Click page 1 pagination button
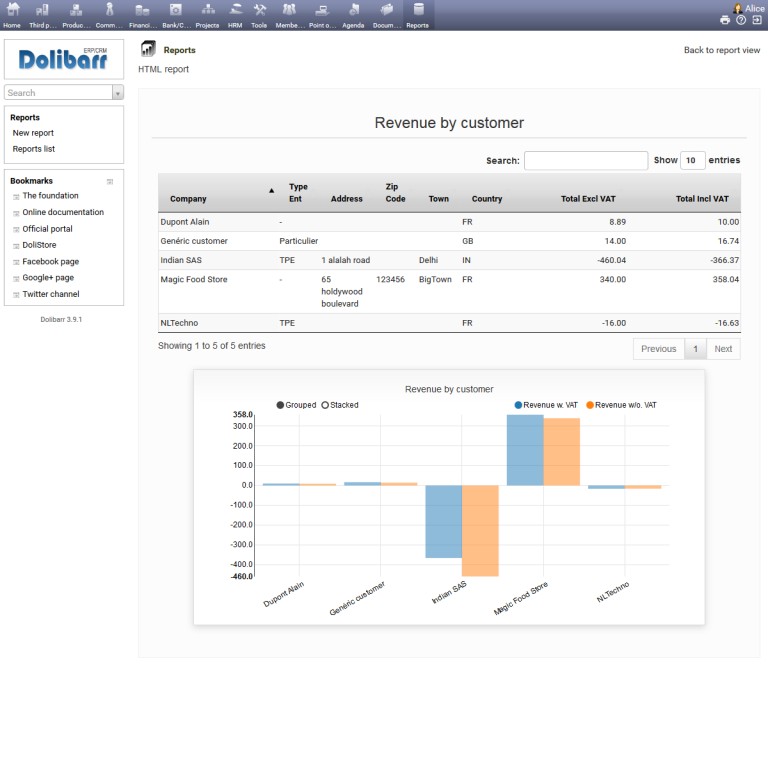This screenshot has width=768, height=768. coord(695,349)
